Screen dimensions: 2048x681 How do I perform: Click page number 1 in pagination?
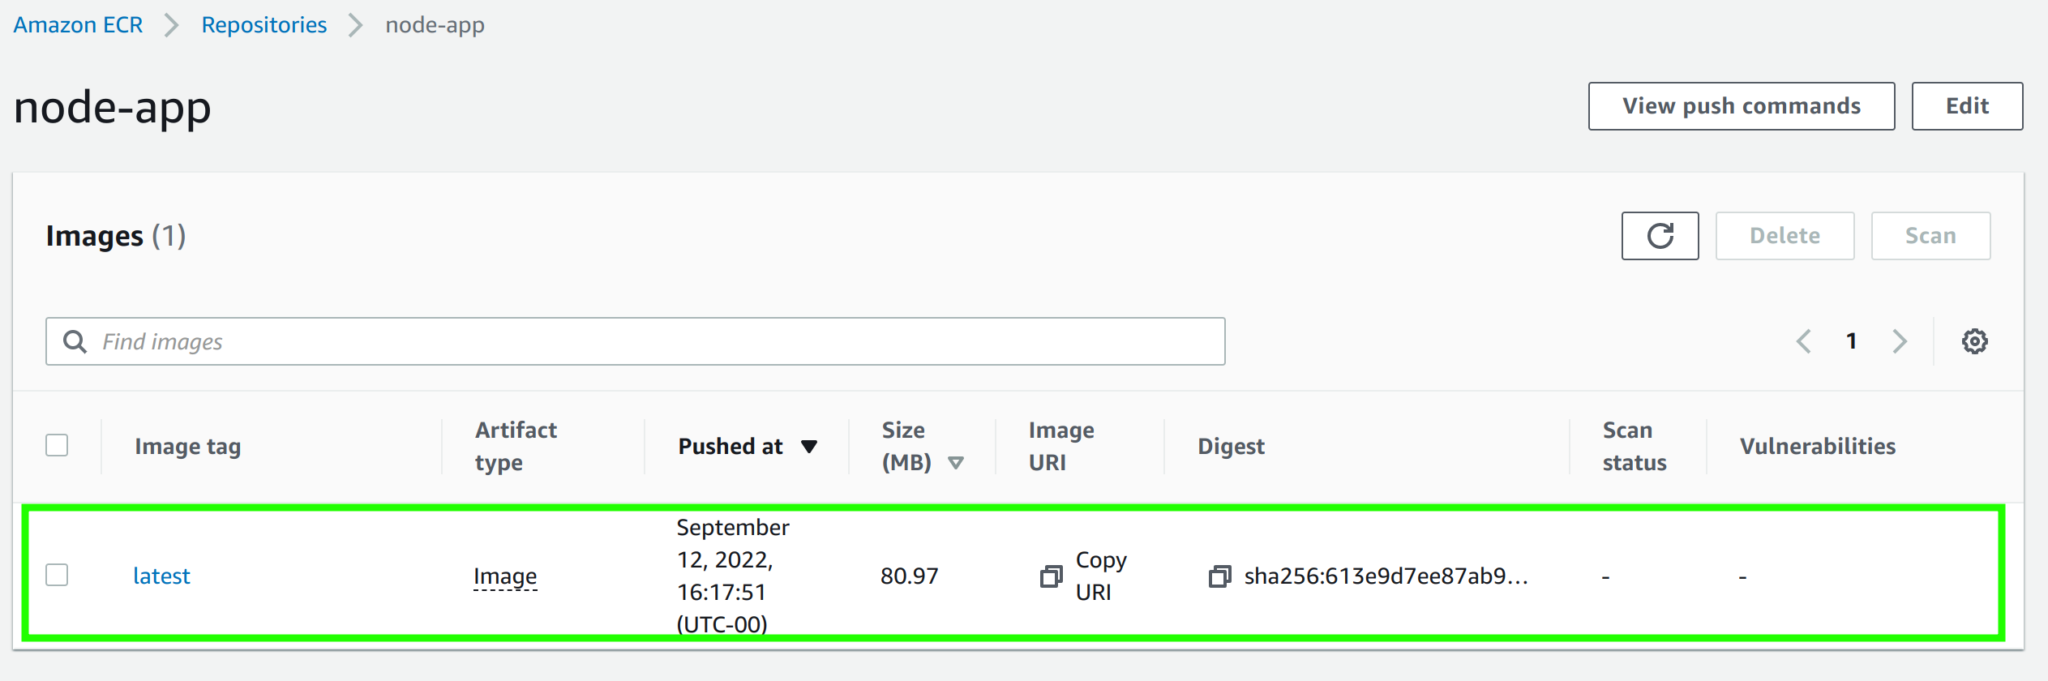(x=1851, y=342)
